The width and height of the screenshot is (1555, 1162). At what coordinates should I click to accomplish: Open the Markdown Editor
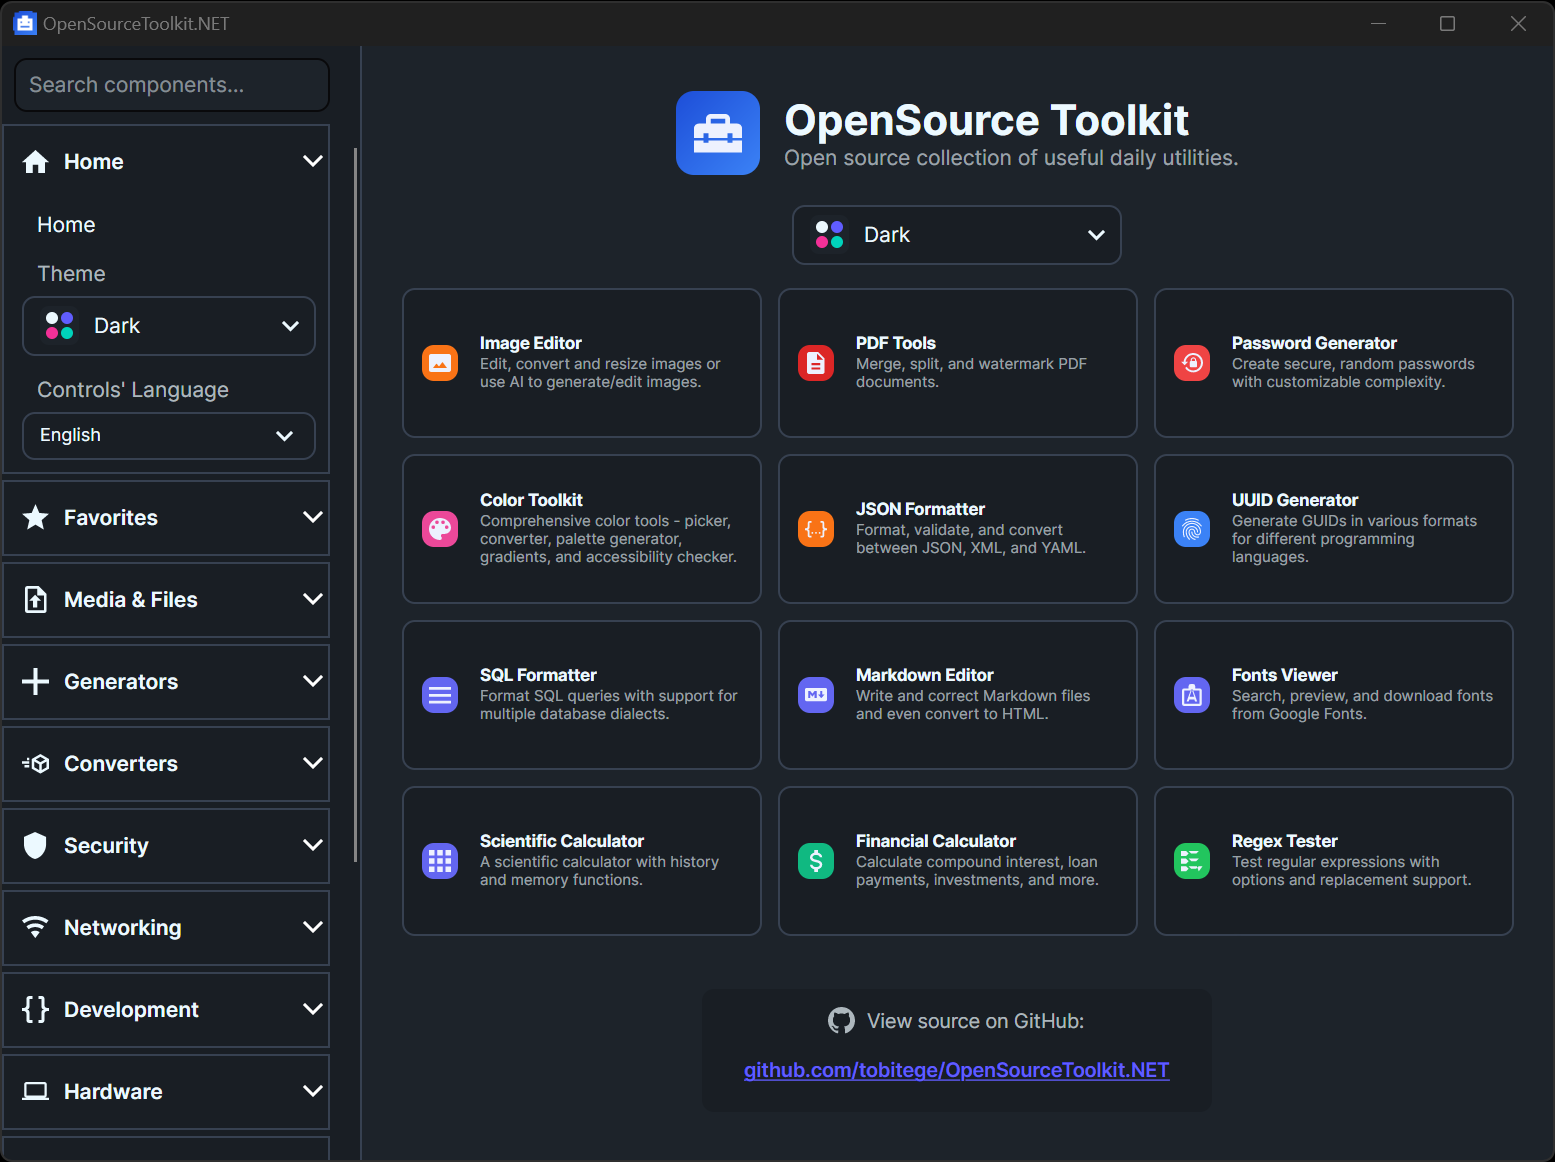[957, 695]
